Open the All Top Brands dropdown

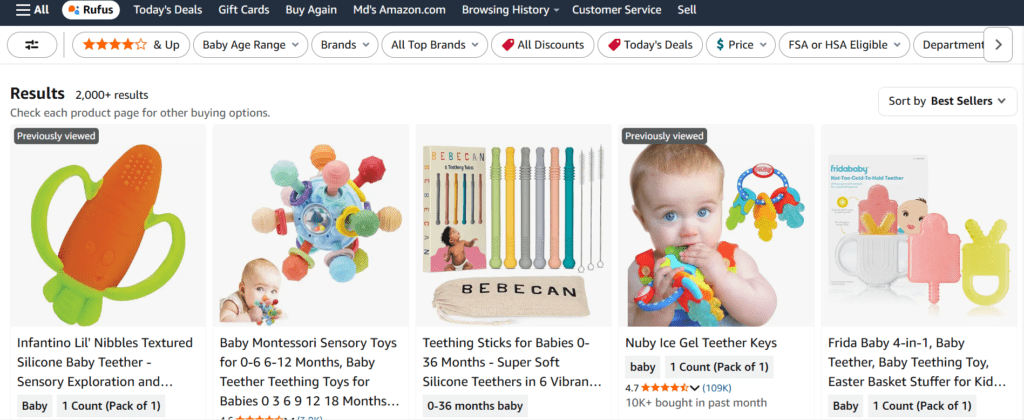click(435, 45)
